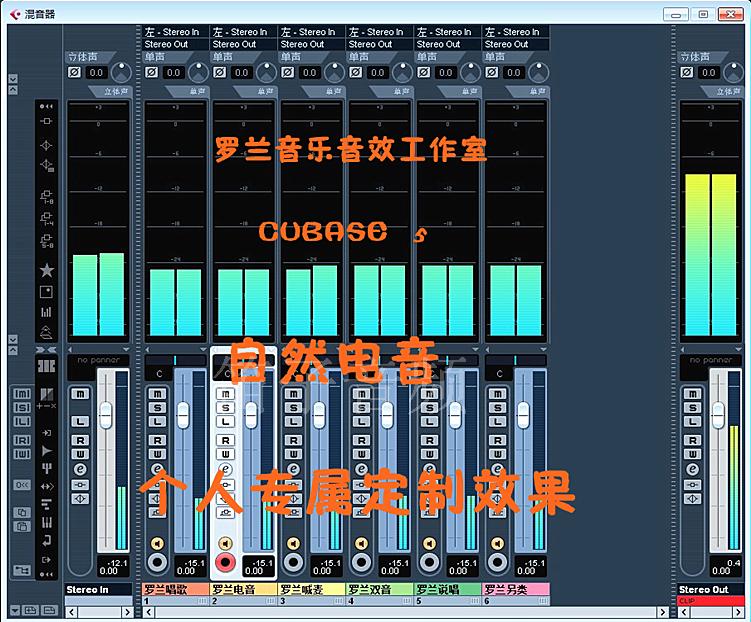
Task: Show meters view icon with bars
Action: (x=46, y=312)
